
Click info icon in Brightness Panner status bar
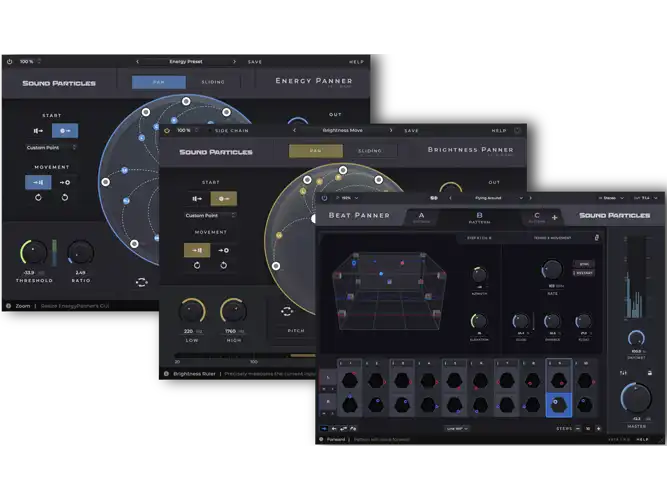pyautogui.click(x=166, y=374)
